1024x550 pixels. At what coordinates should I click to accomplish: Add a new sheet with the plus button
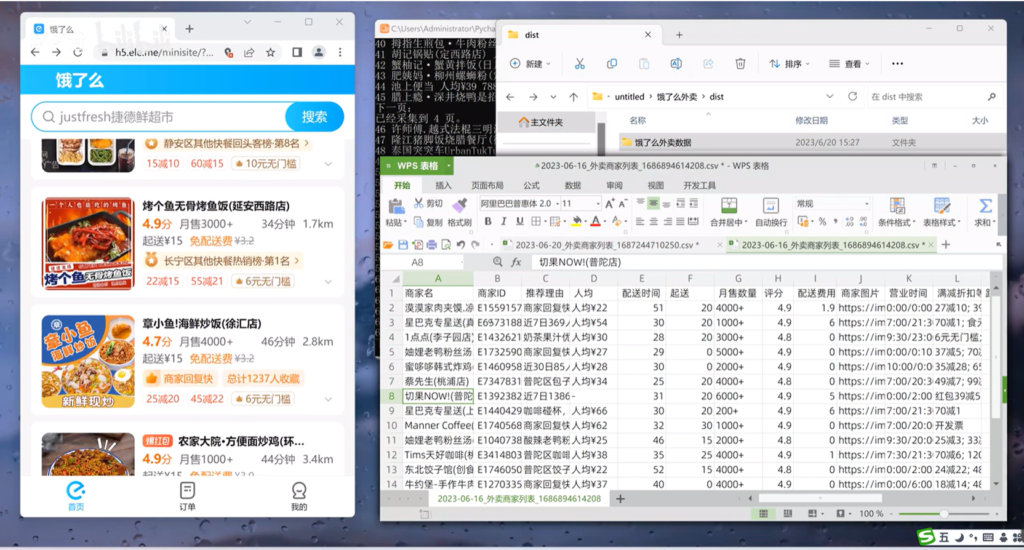(x=620, y=499)
